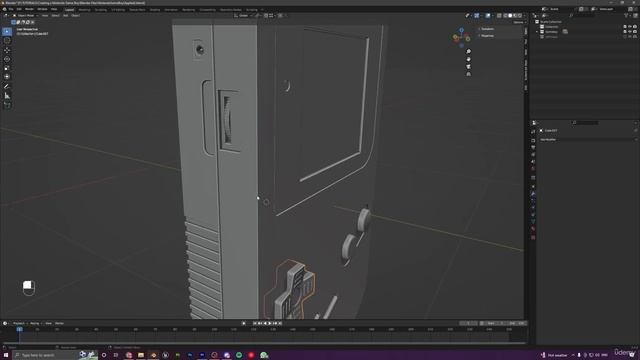Image resolution: width=640 pixels, height=360 pixels.
Task: Toggle viewport gizmos visibility
Action: click(x=477, y=16)
